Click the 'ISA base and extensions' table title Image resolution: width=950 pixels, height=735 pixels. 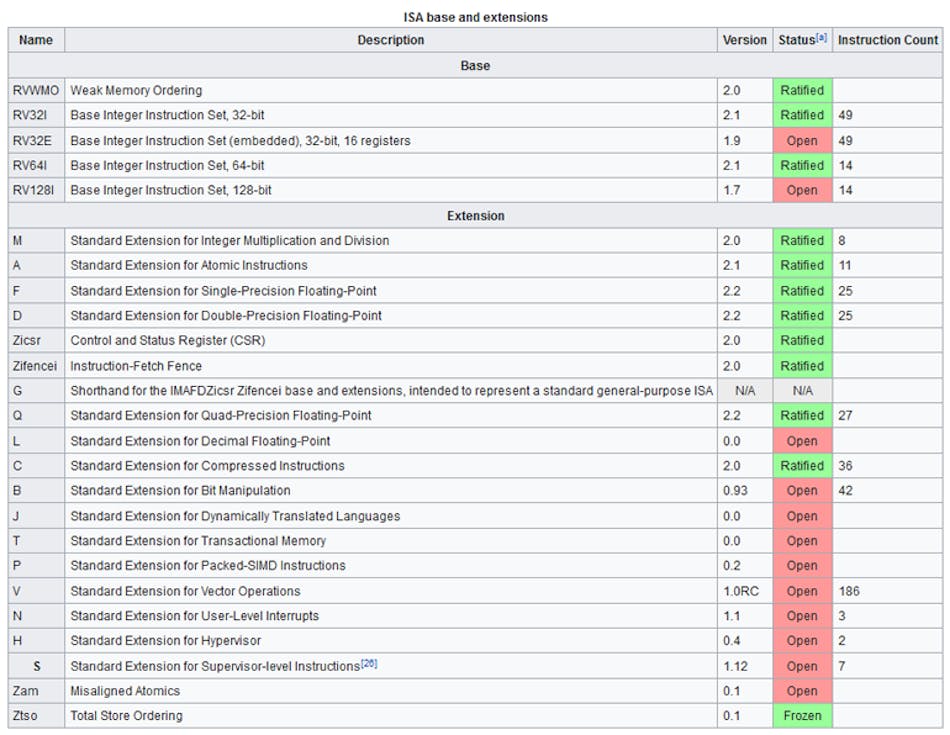pos(475,17)
